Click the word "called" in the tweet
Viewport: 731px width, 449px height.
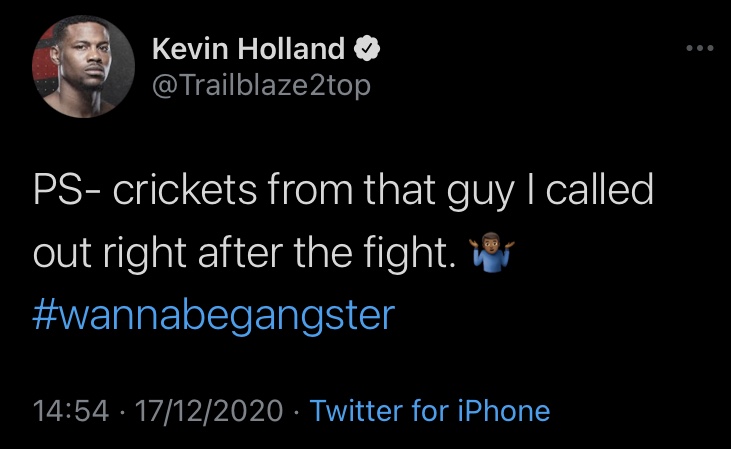pyautogui.click(x=600, y=188)
